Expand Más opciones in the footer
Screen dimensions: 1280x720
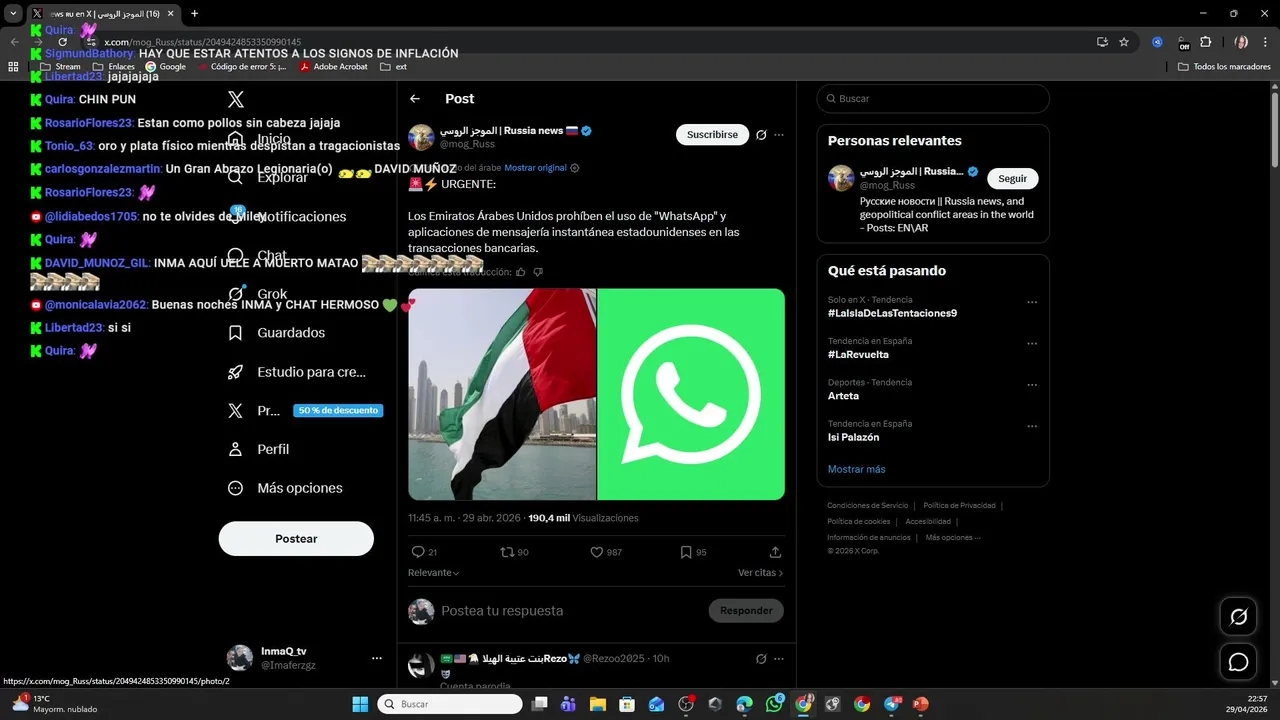[x=953, y=537]
